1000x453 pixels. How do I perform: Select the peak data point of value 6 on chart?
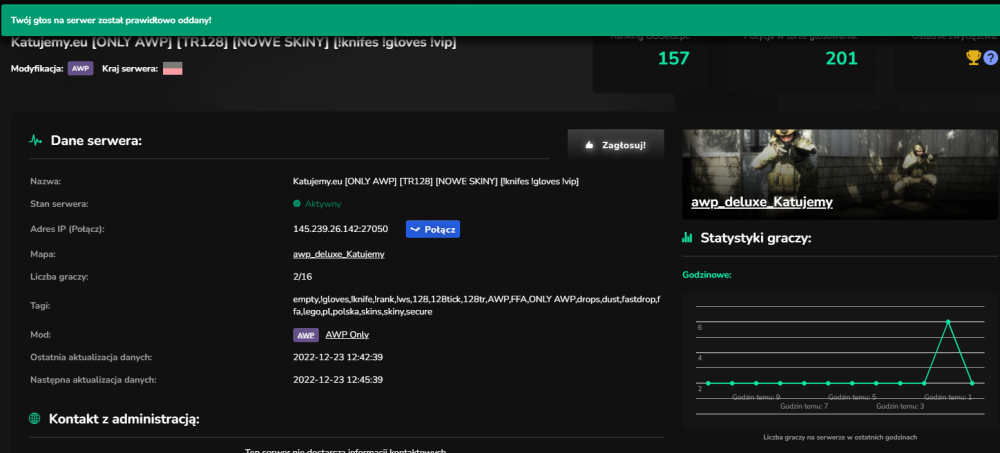tap(948, 322)
